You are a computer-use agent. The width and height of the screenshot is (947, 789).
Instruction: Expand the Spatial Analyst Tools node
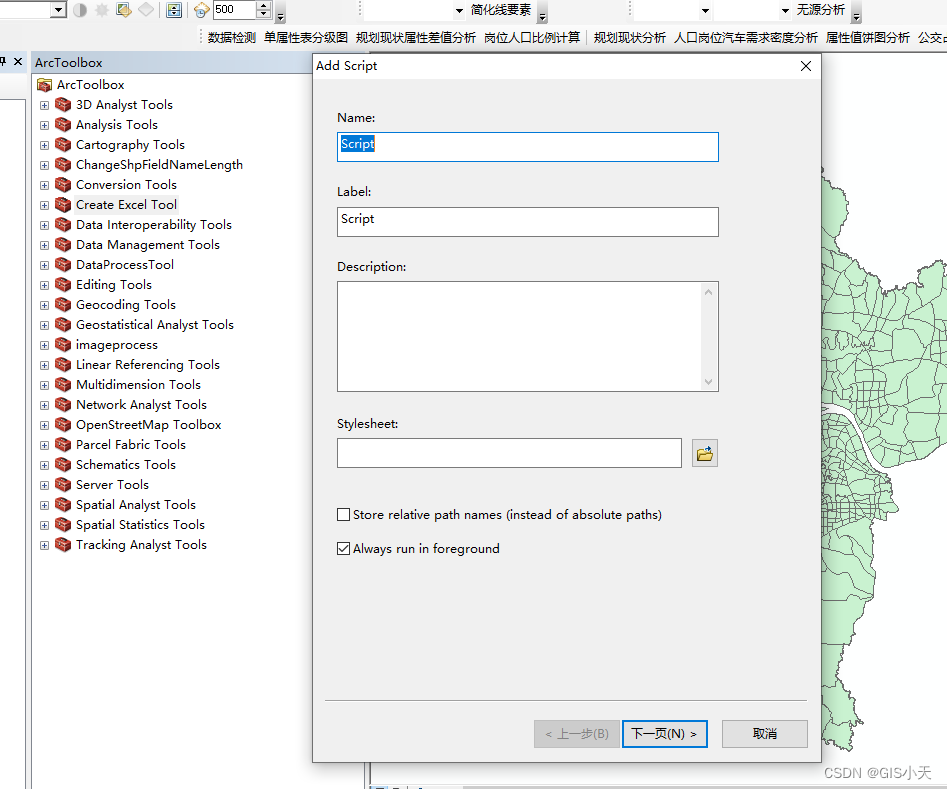pos(43,504)
